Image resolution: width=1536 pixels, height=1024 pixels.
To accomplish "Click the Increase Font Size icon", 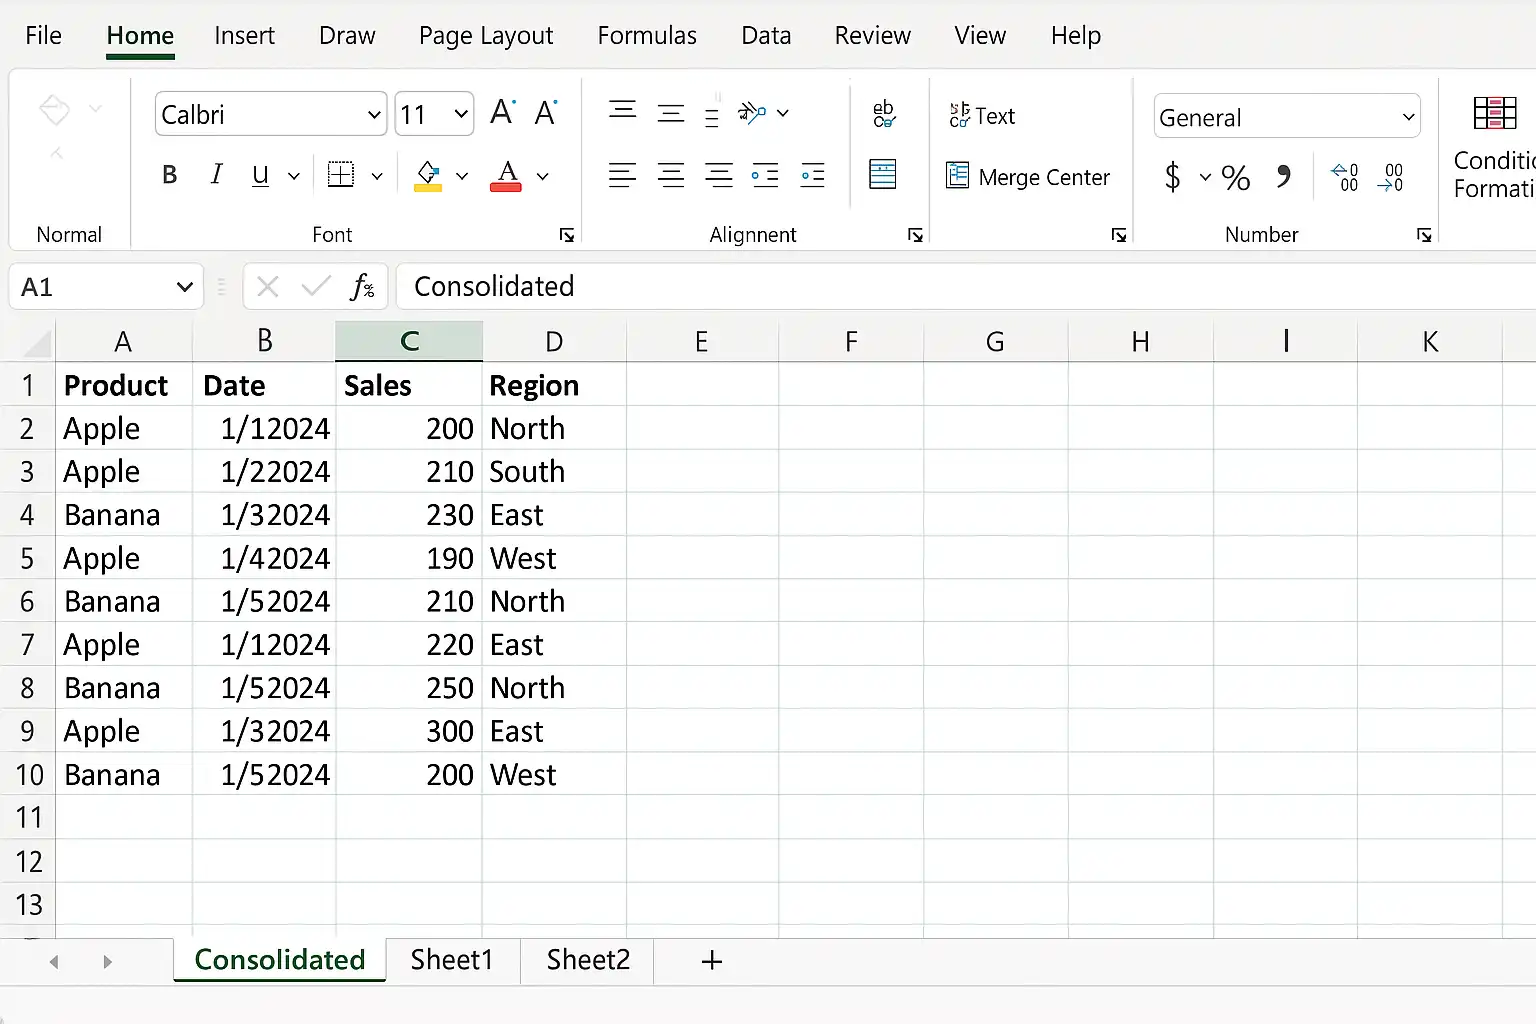I will coord(503,112).
